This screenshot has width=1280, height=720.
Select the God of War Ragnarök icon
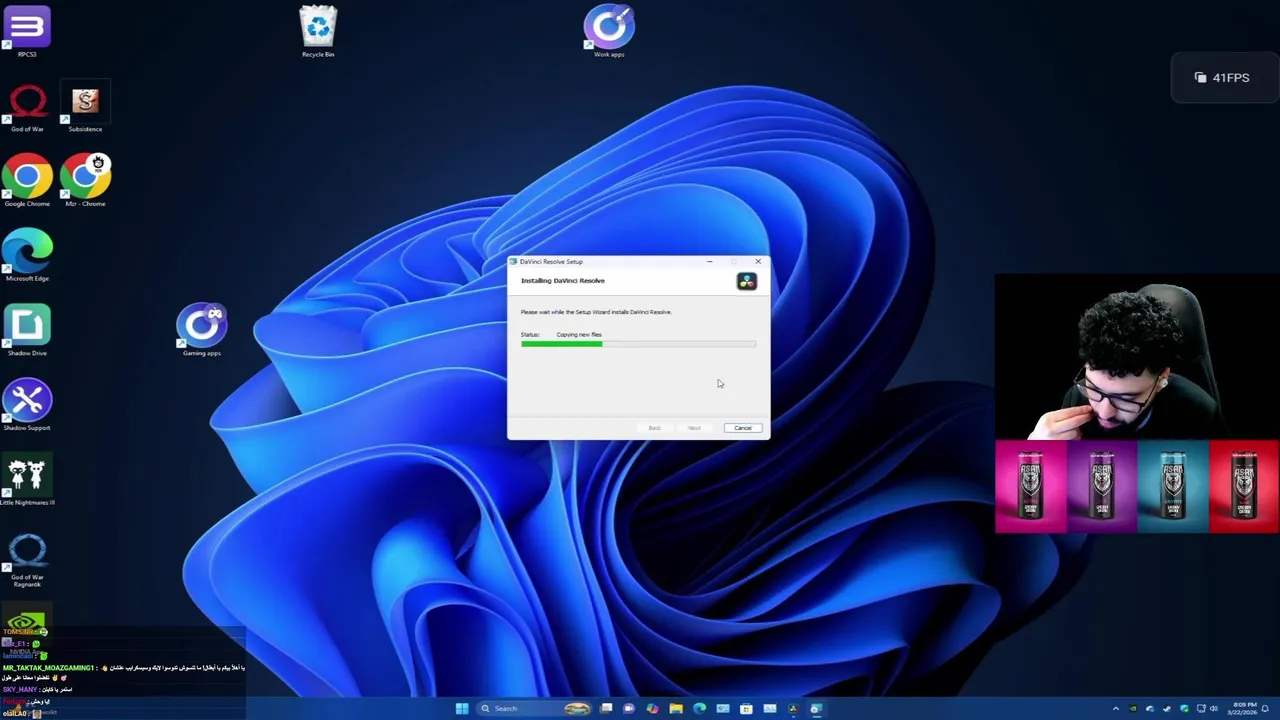point(27,560)
